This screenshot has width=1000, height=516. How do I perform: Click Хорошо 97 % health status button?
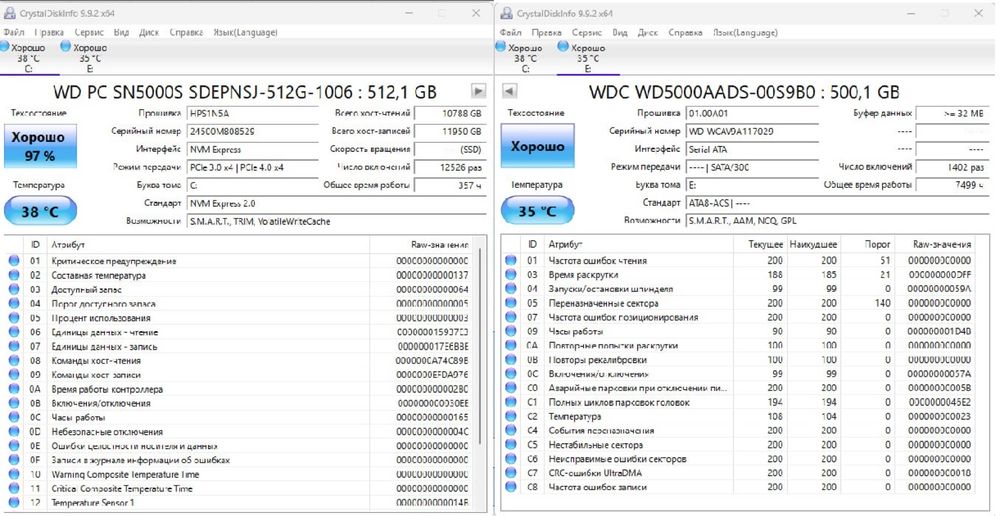(40, 146)
